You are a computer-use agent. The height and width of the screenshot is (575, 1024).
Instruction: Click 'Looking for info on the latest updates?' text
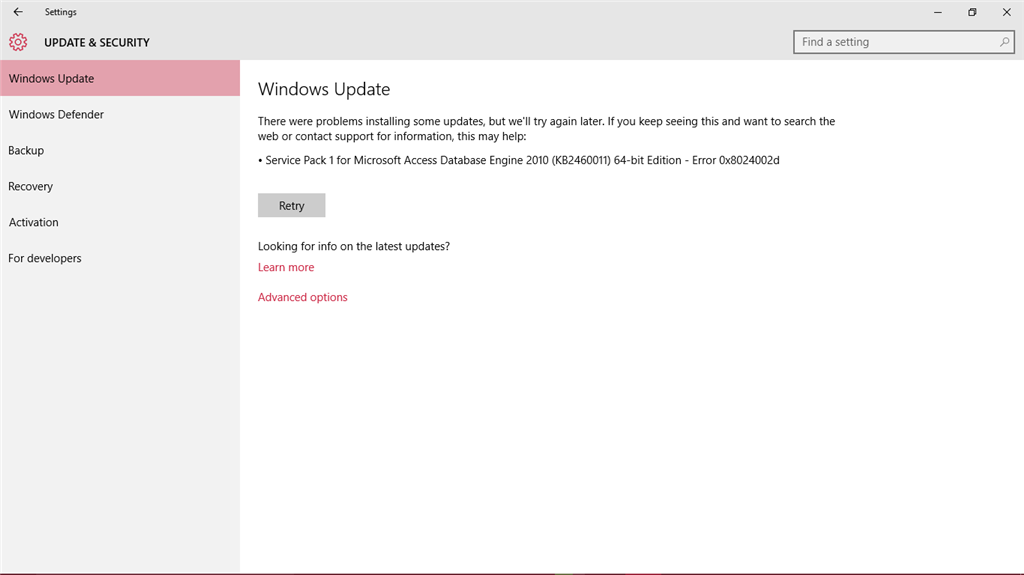pos(354,246)
